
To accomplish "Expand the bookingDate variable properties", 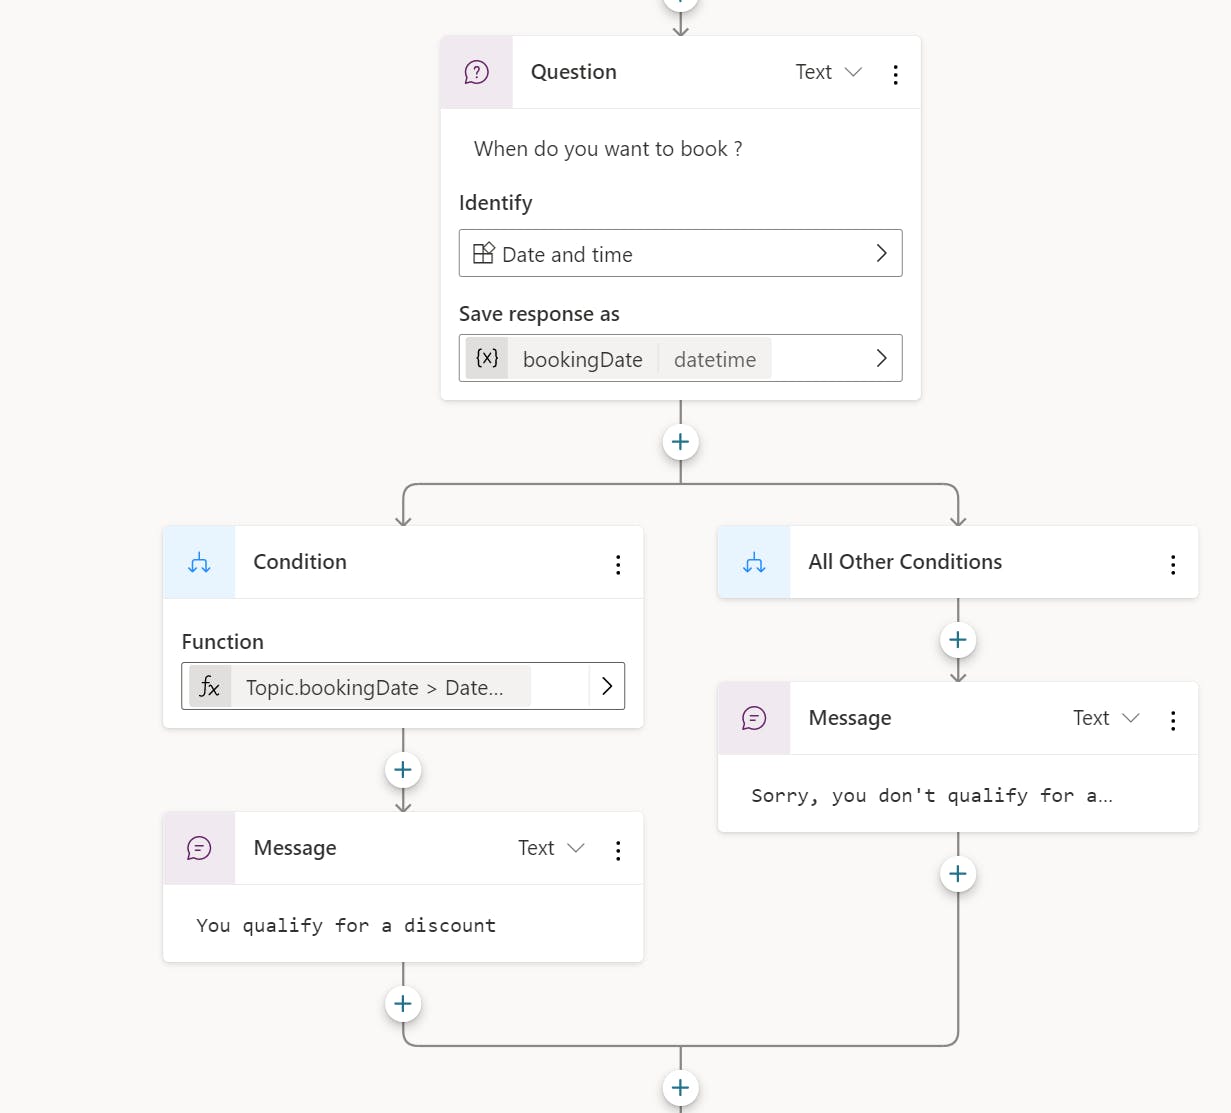I will pyautogui.click(x=881, y=358).
